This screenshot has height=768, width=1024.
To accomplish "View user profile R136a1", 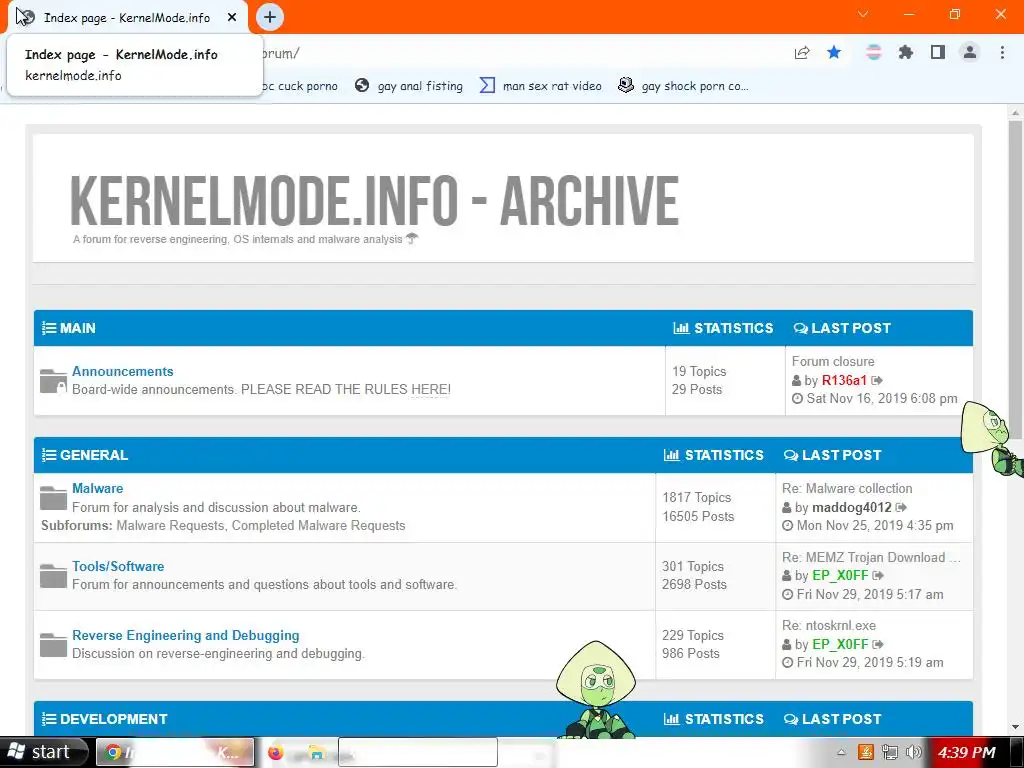I will [844, 380].
